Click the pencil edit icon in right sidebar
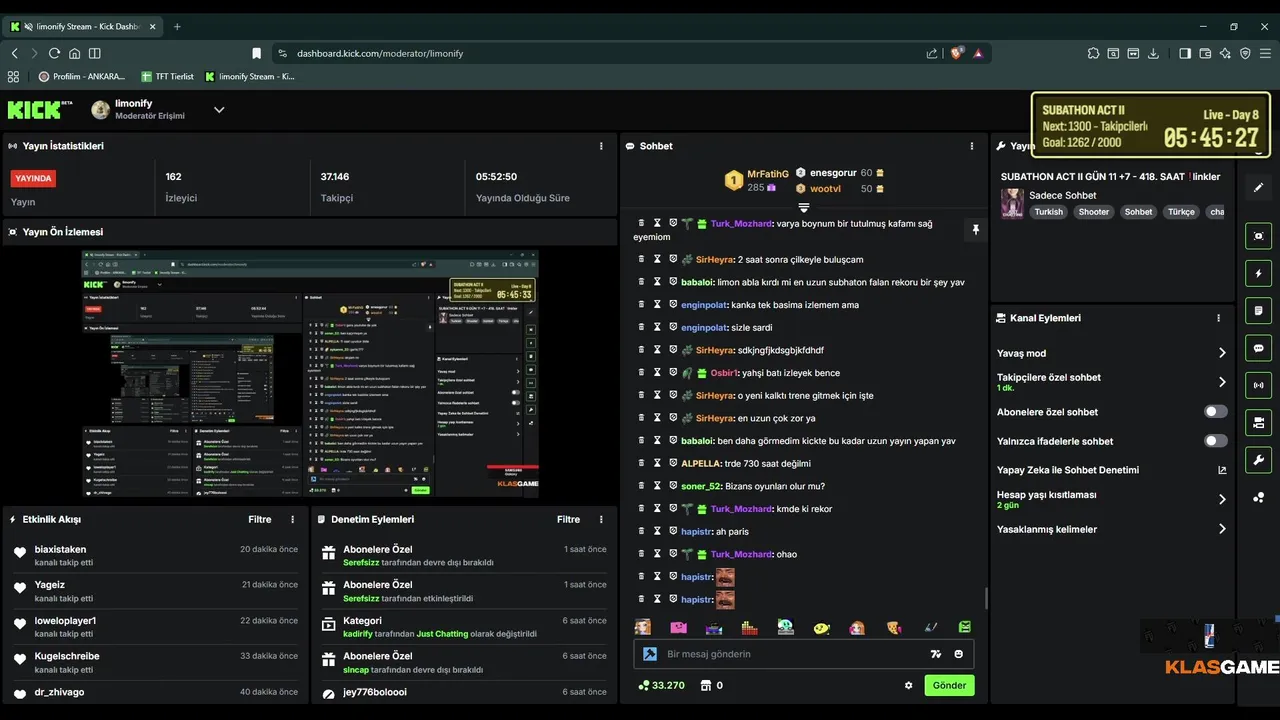 [x=1258, y=187]
